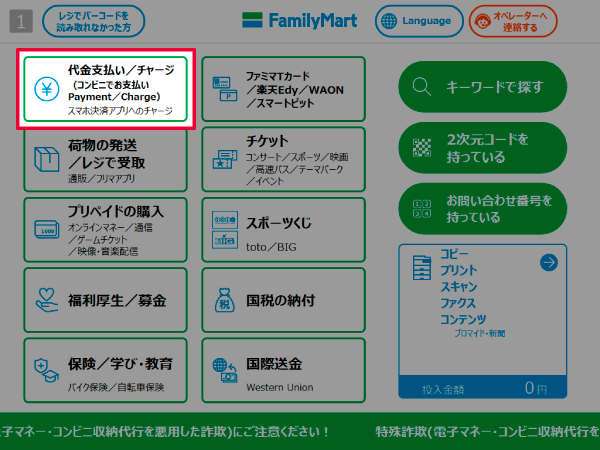
Task: Select 保険／学び・教育 option
Action: tap(106, 370)
